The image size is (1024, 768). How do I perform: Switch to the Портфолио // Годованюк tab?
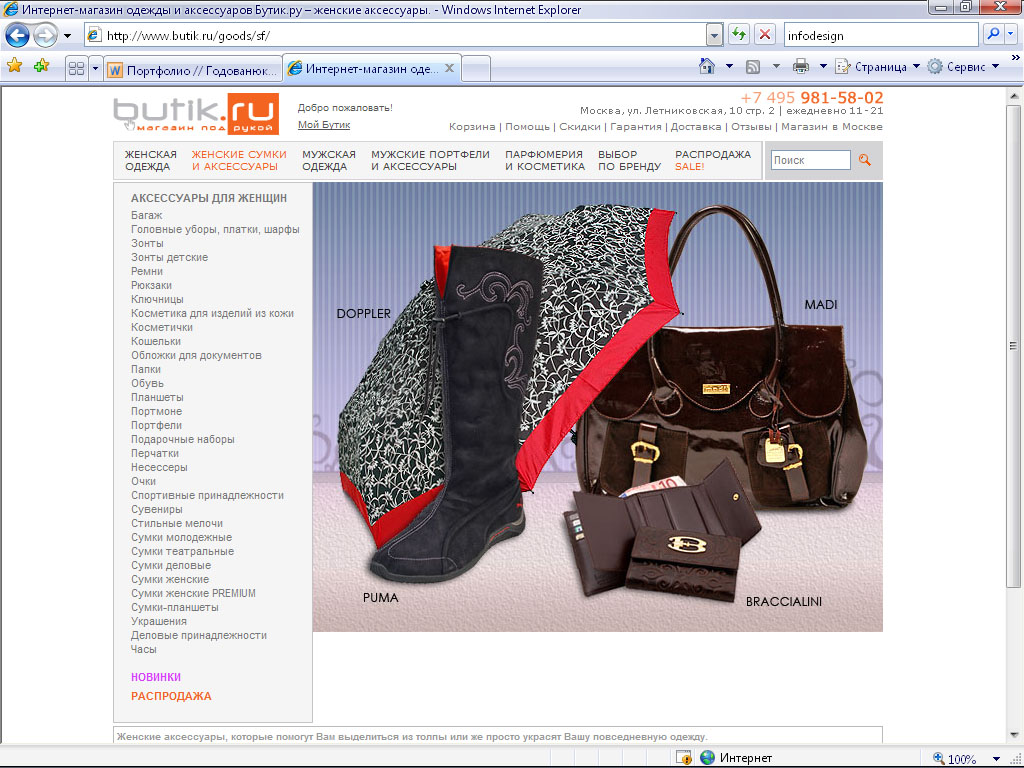pyautogui.click(x=193, y=70)
